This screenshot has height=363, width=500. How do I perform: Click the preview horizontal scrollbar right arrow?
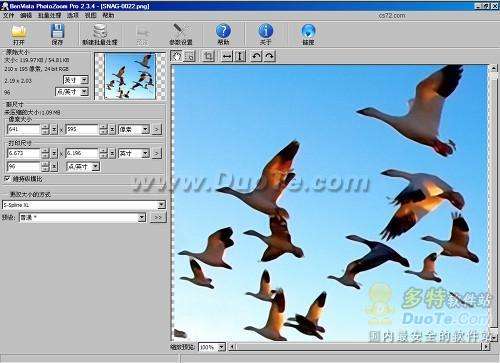click(486, 347)
